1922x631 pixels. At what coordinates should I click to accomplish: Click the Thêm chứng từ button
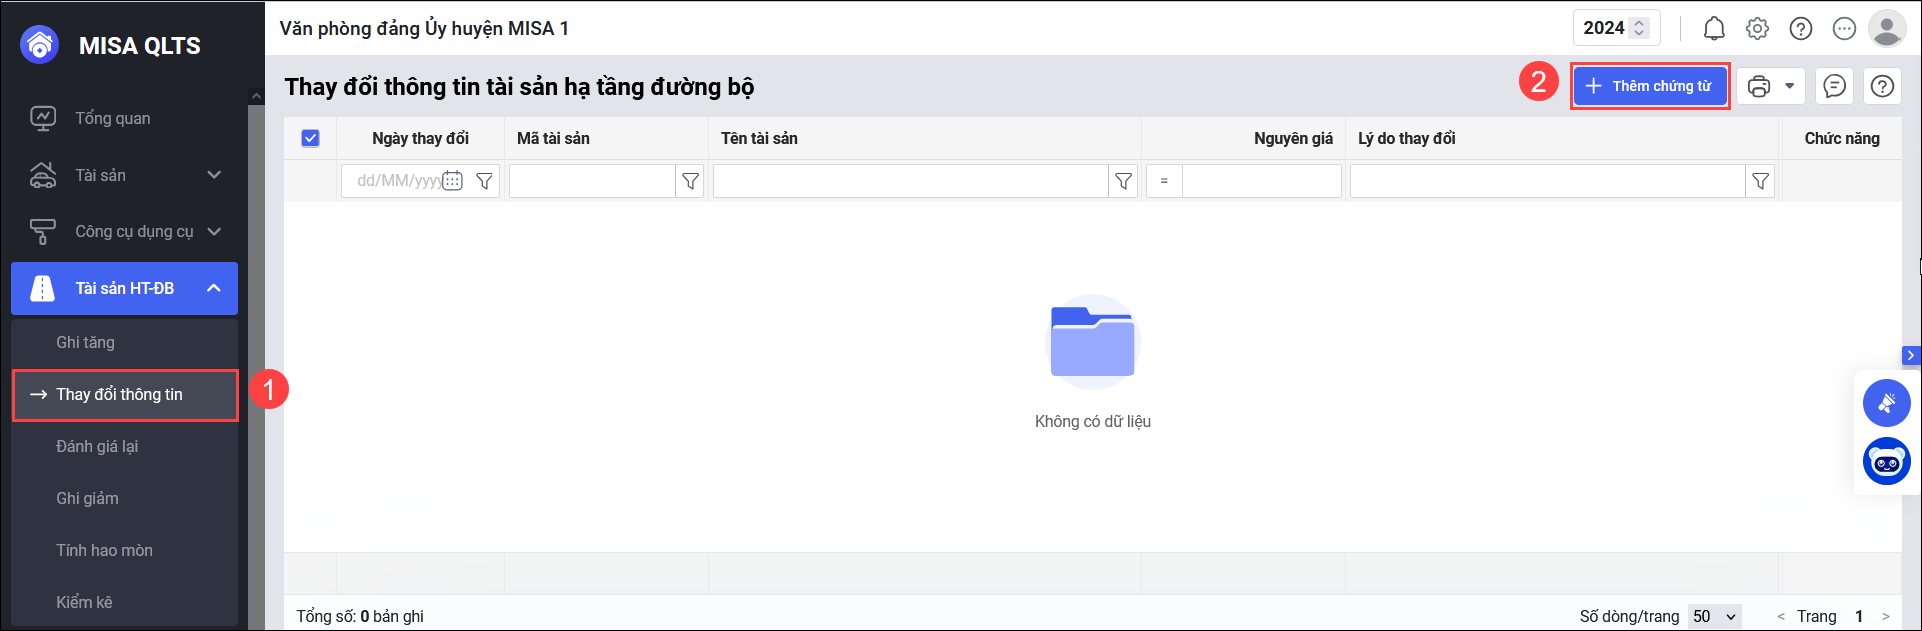coord(1649,87)
